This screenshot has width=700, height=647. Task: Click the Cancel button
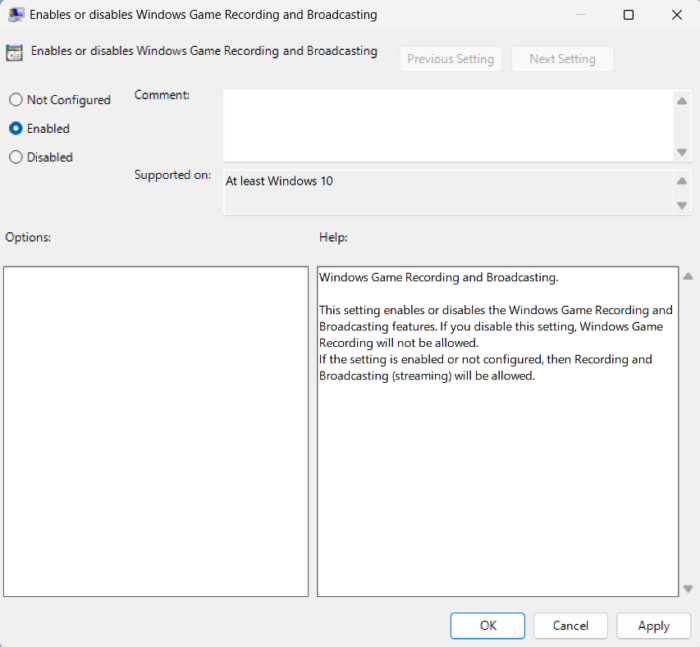click(570, 626)
